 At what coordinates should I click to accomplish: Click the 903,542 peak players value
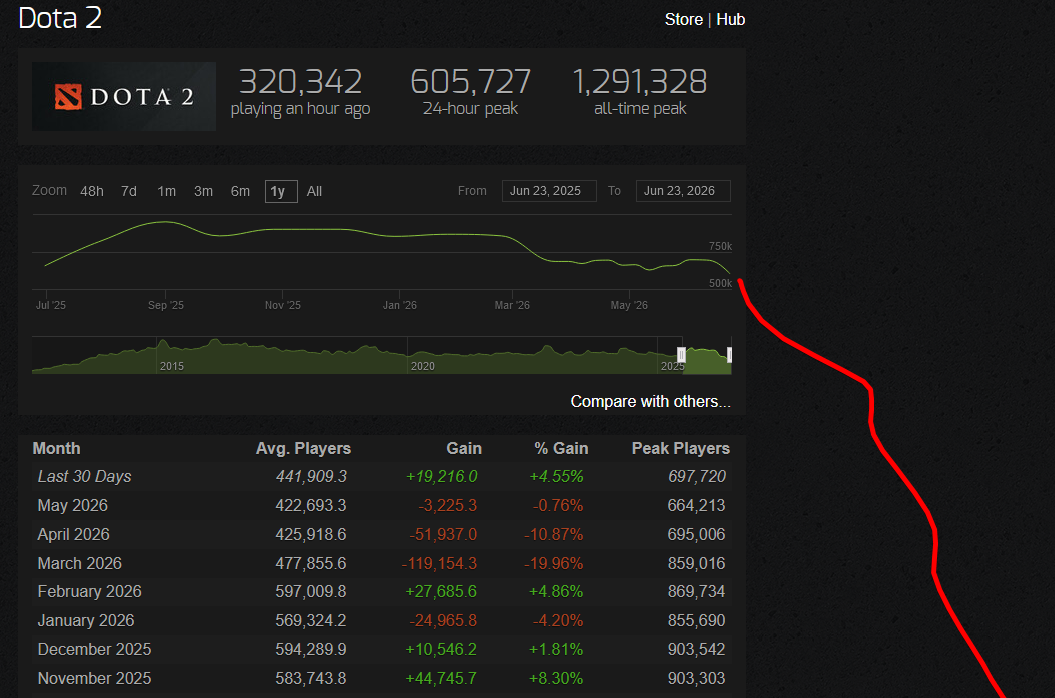pyautogui.click(x=696, y=650)
